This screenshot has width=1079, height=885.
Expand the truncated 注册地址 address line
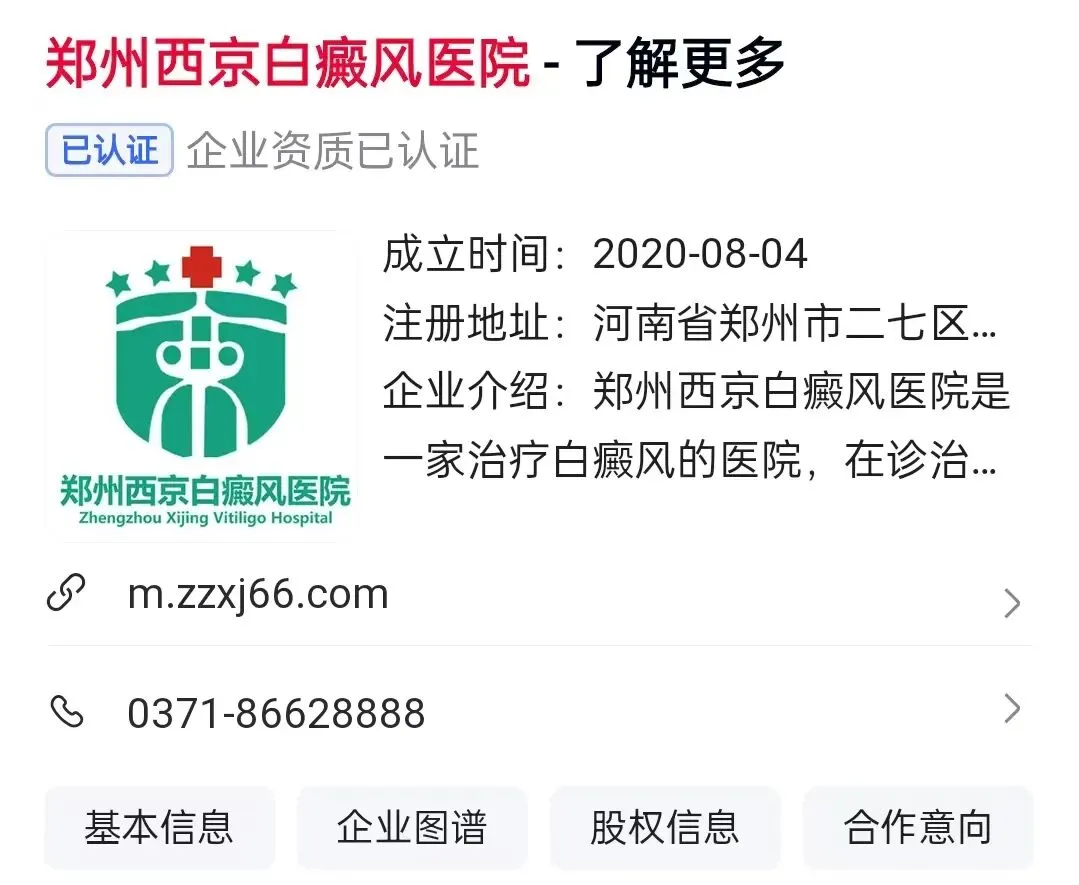(690, 323)
